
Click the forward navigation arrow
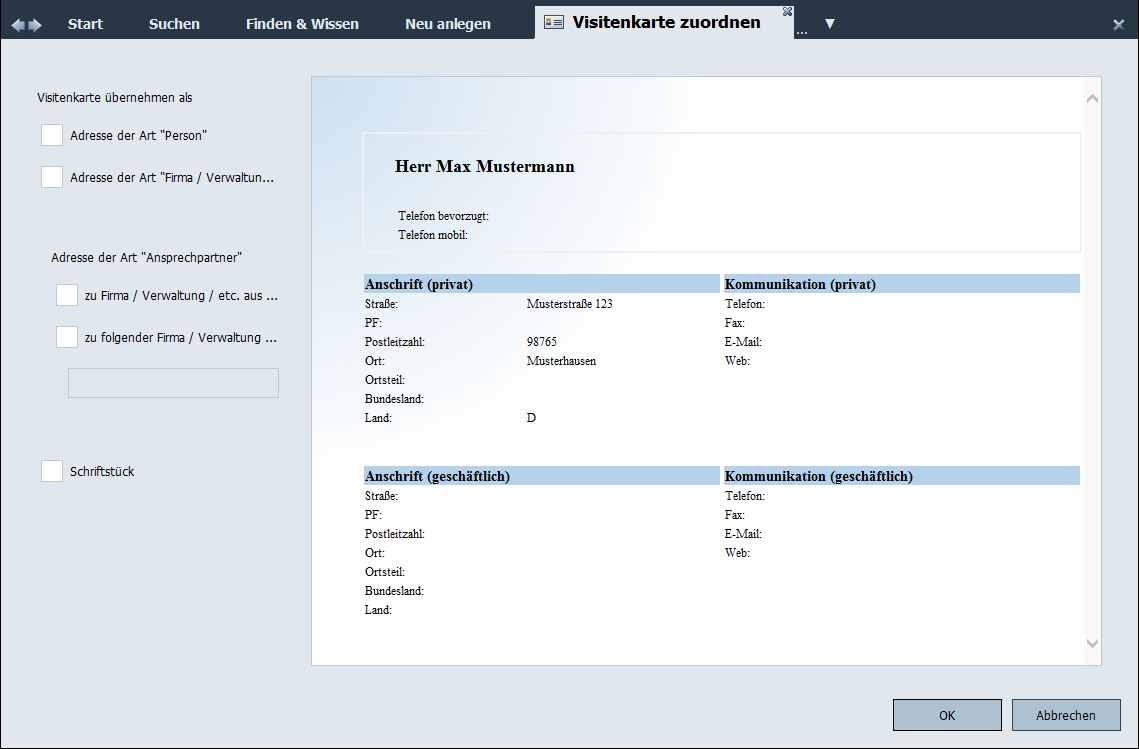point(35,24)
